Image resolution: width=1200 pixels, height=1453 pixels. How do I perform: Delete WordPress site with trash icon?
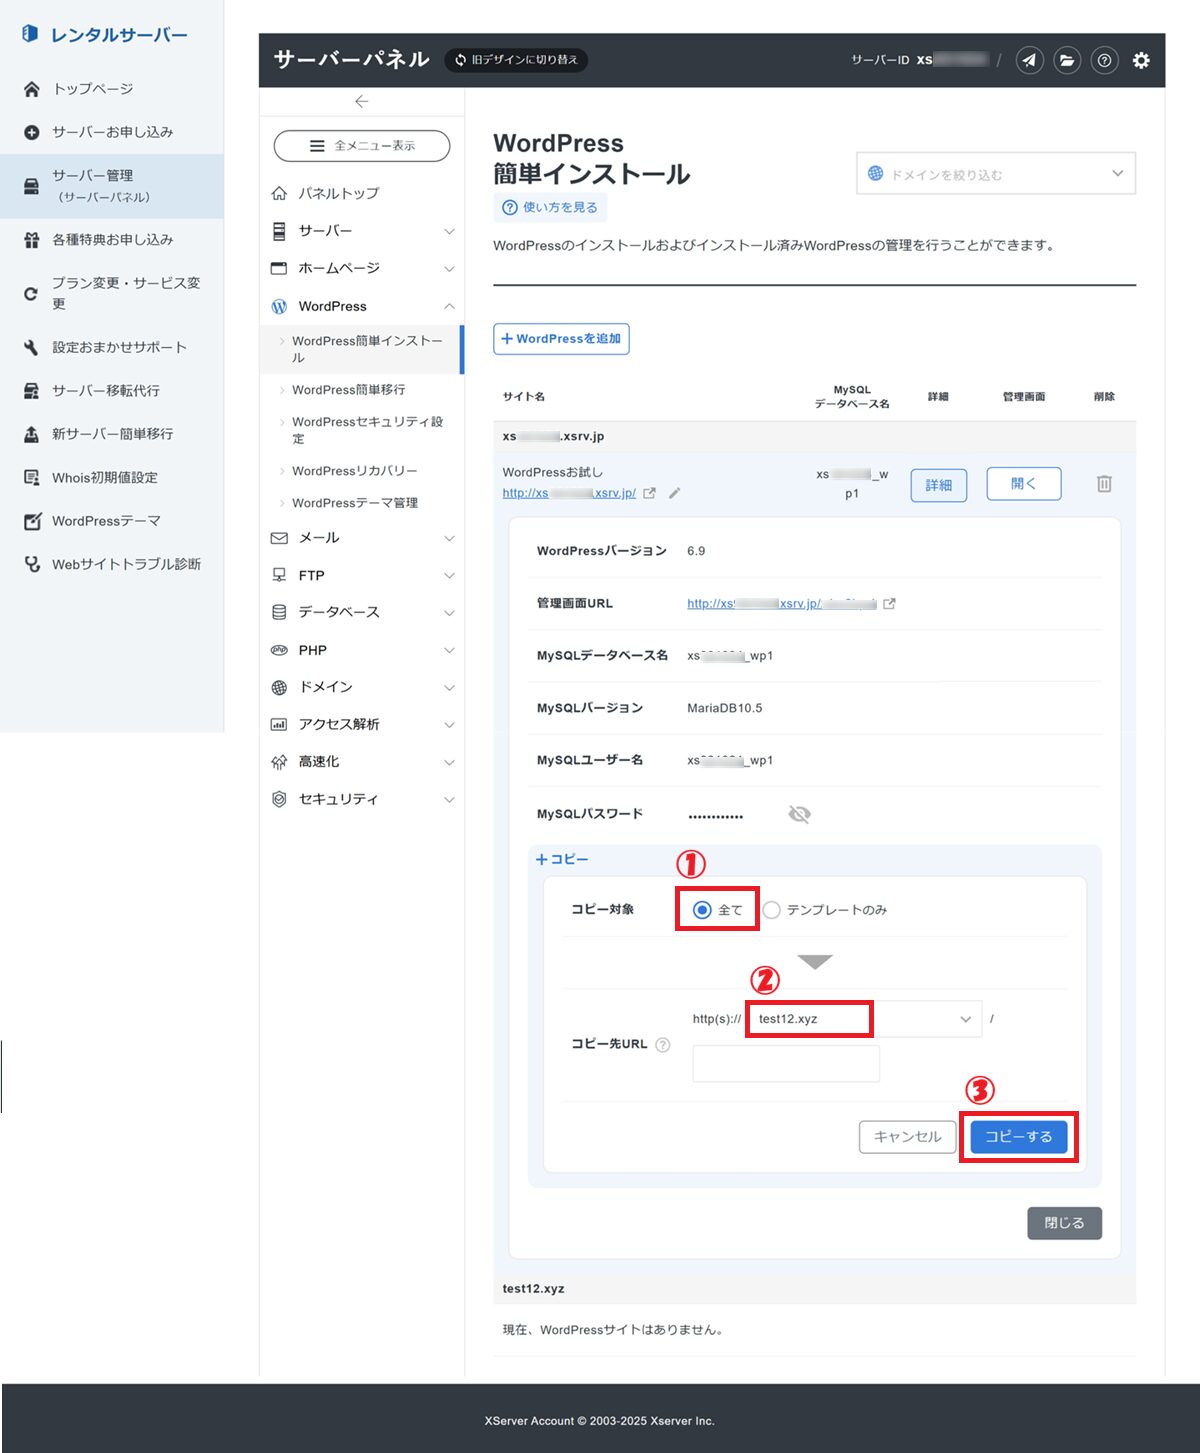(1104, 484)
